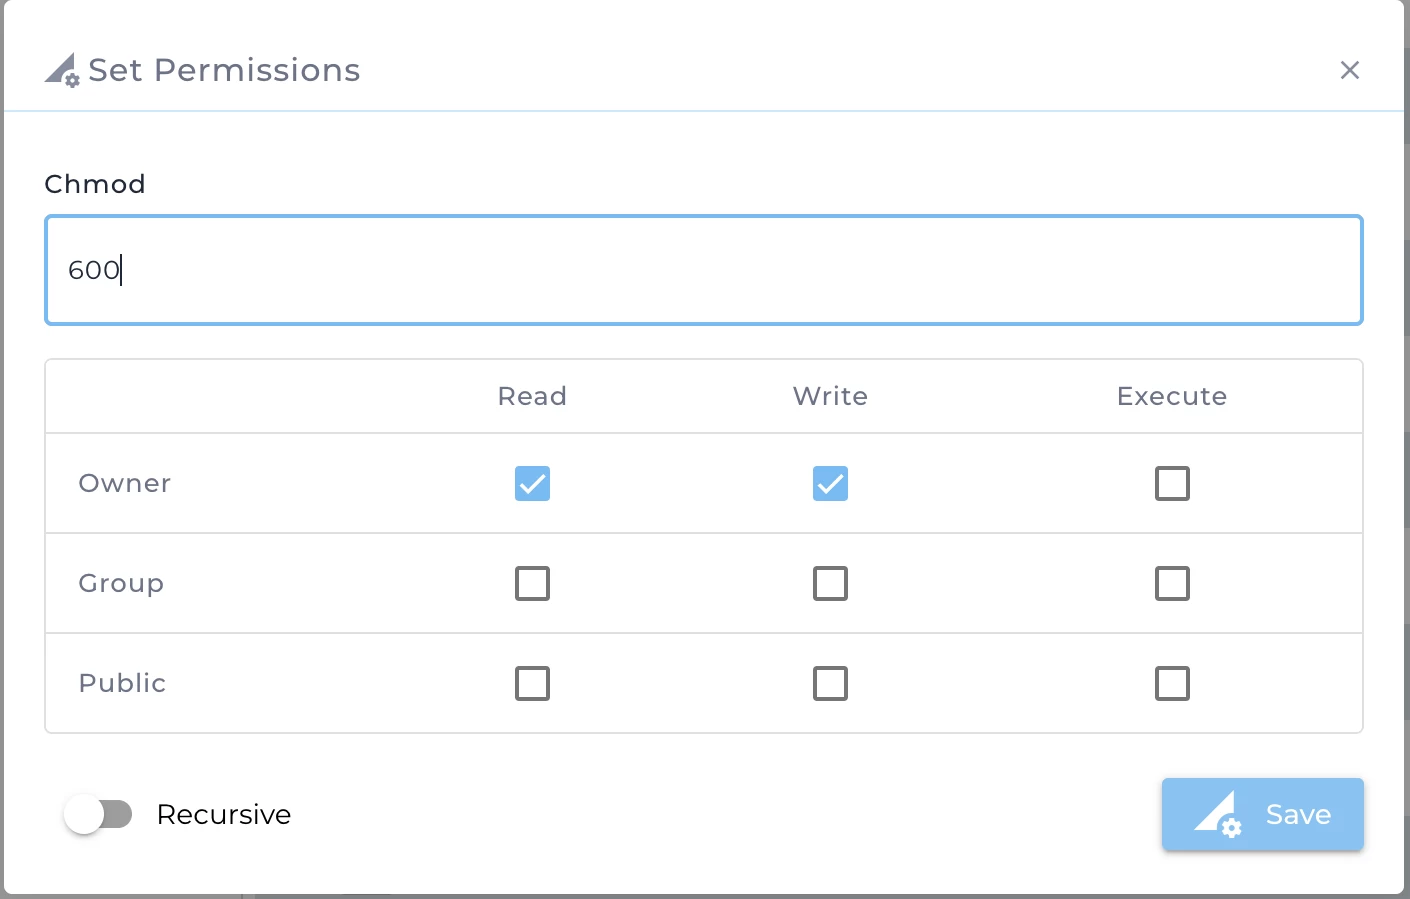Uncheck Owner Write permission
1410x899 pixels.
[x=830, y=484]
